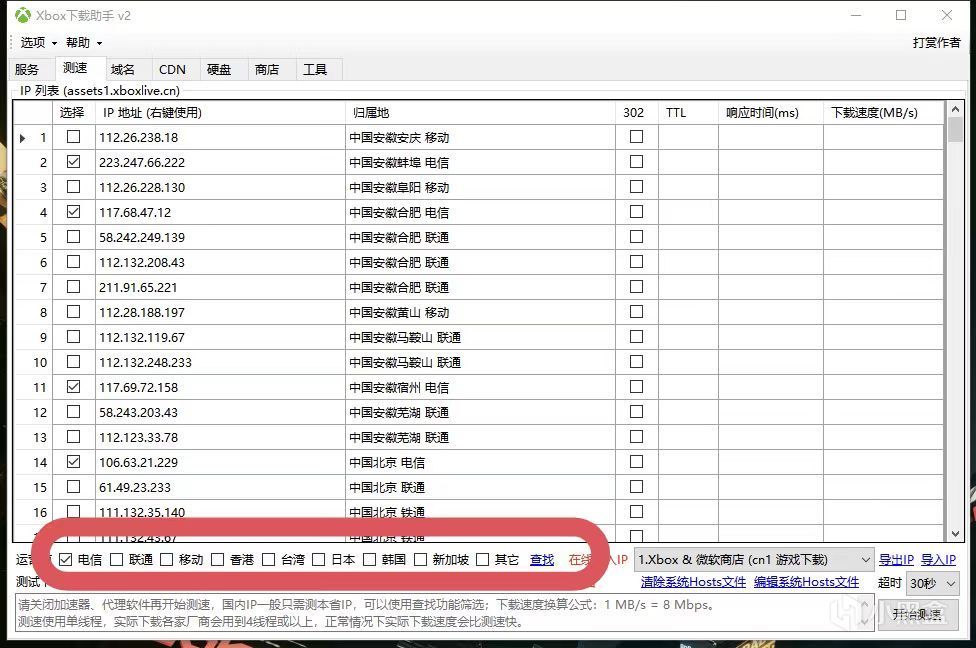
Task: Check the select box for 61.49.23.233
Action: pyautogui.click(x=73, y=486)
